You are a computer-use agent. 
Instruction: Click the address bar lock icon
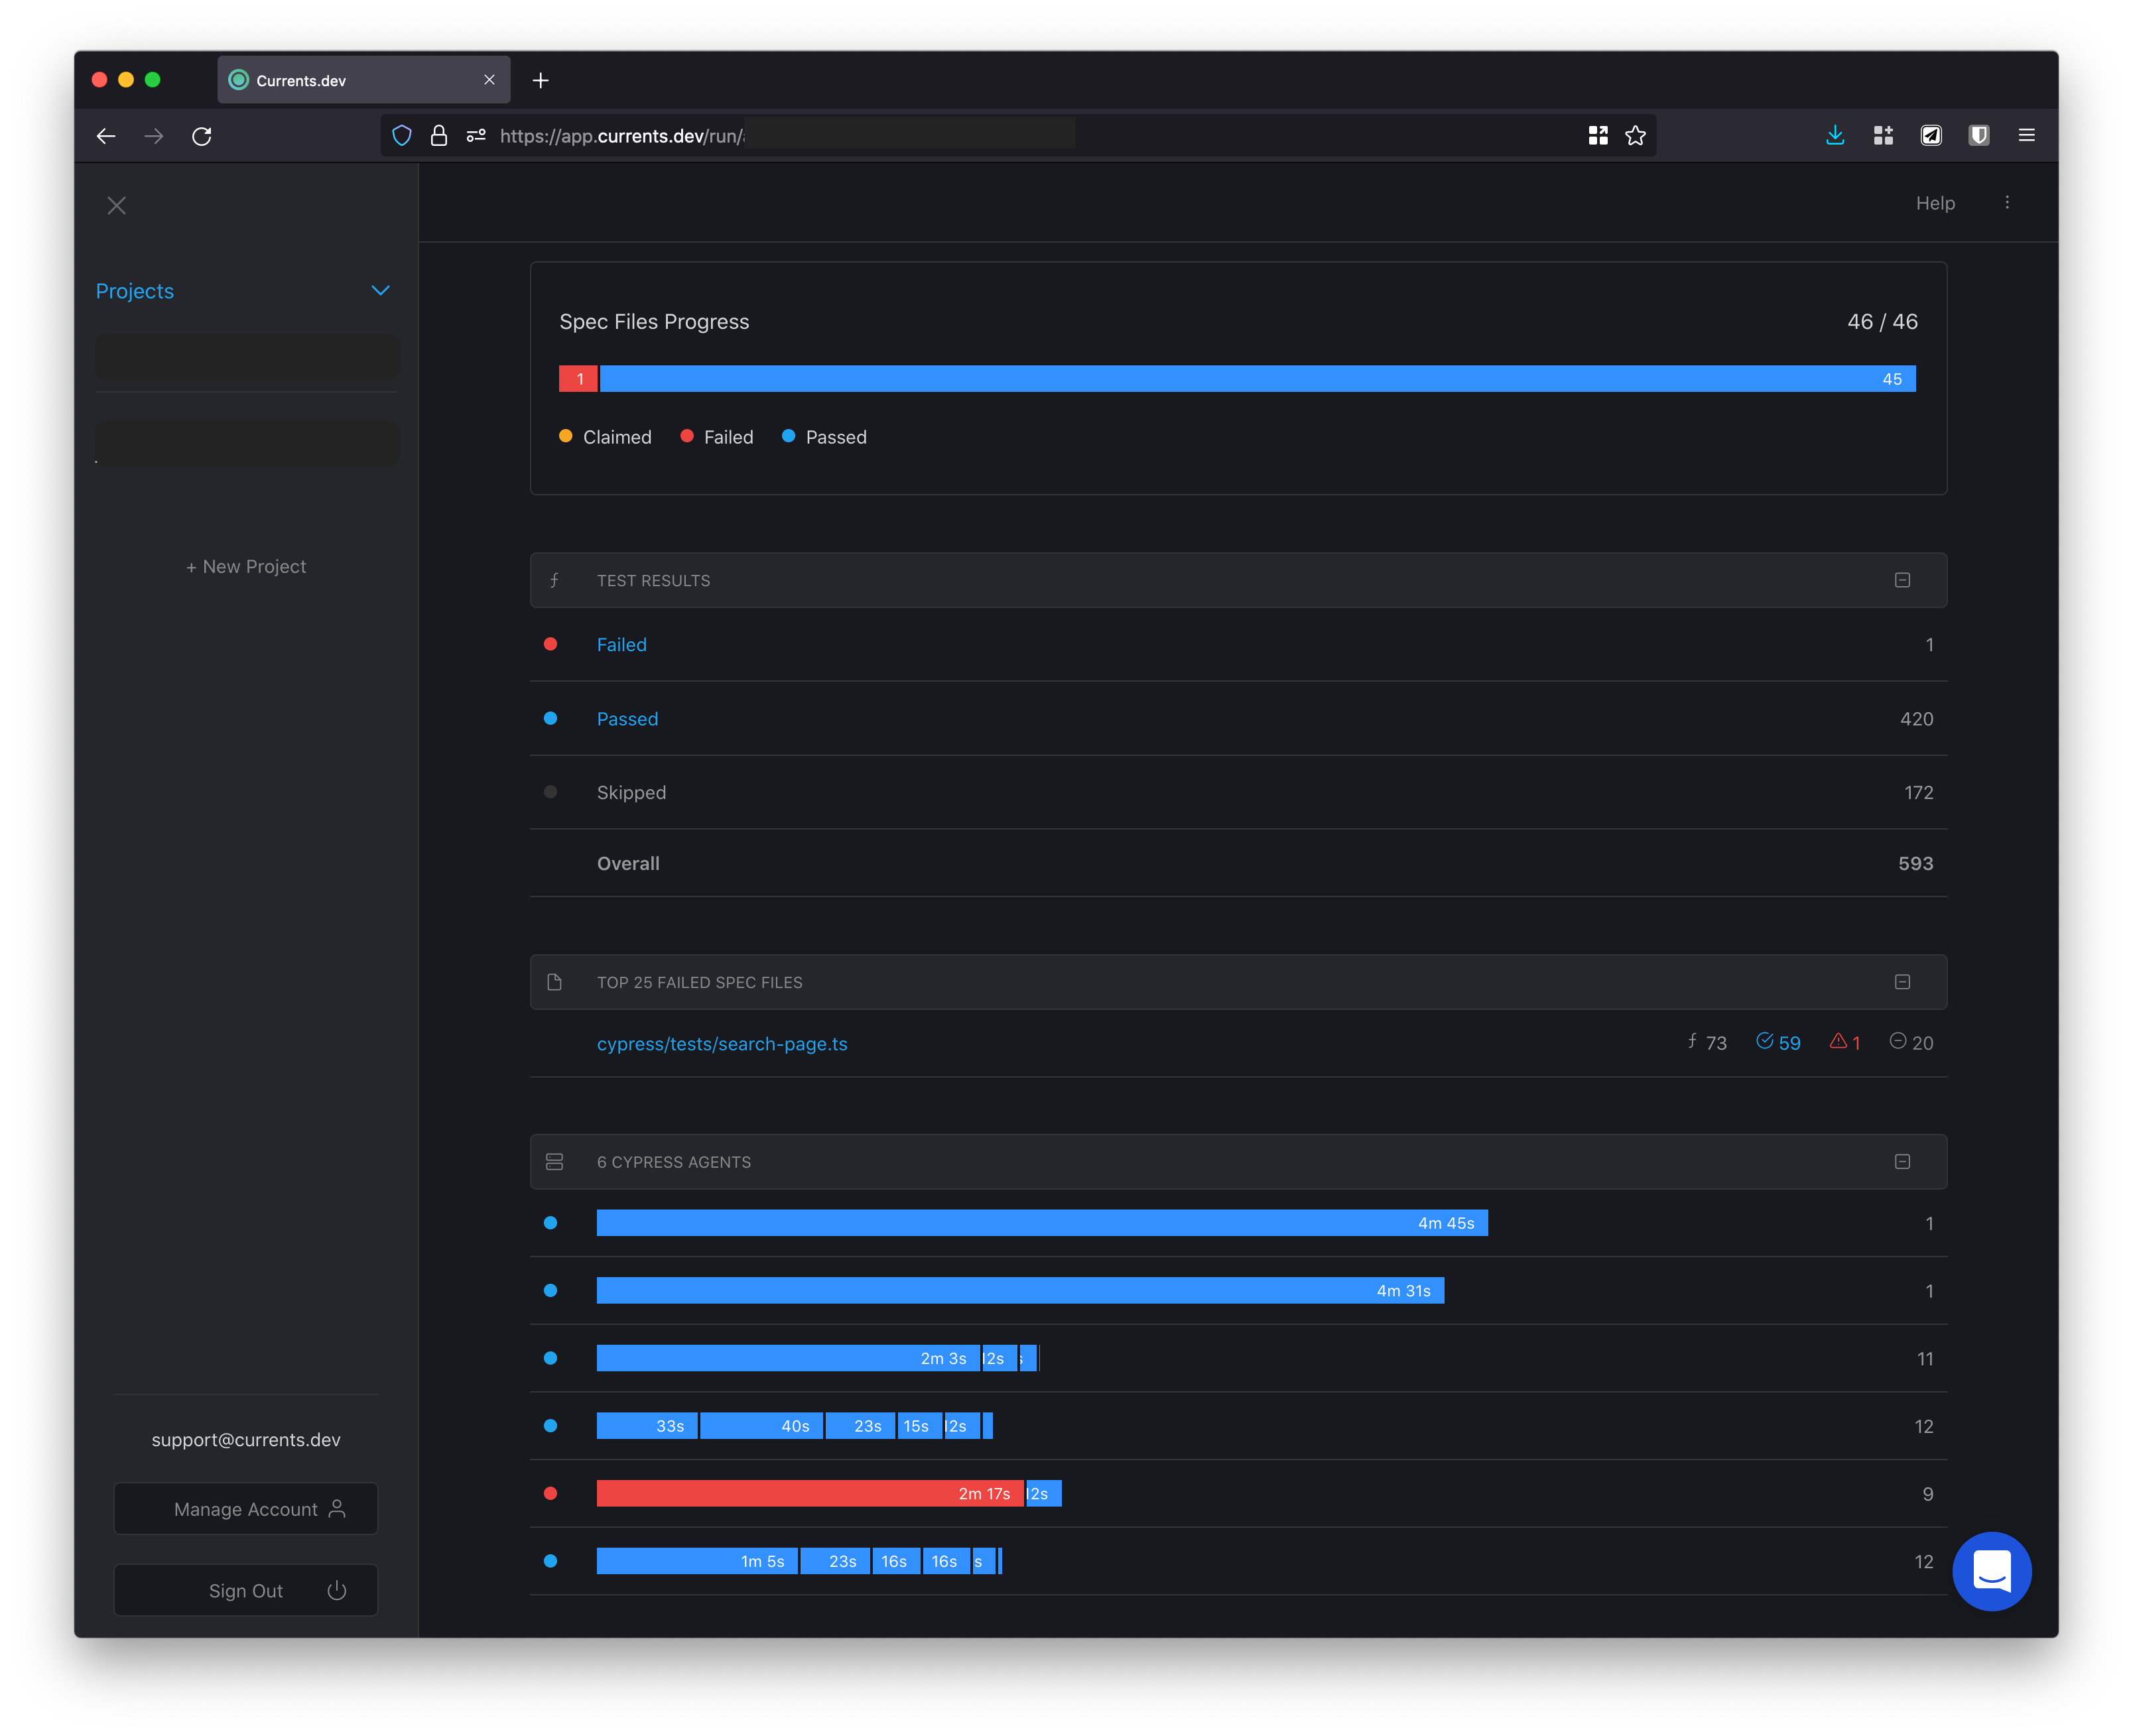pyautogui.click(x=438, y=135)
